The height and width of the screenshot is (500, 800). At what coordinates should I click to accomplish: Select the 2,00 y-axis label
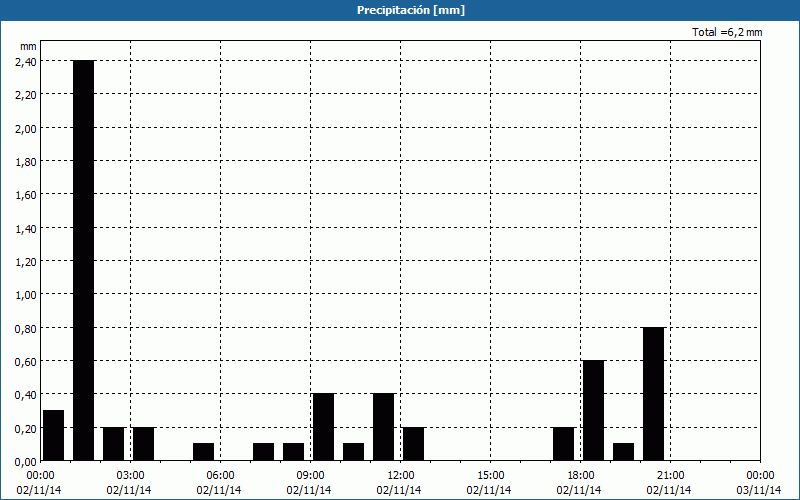(26, 128)
